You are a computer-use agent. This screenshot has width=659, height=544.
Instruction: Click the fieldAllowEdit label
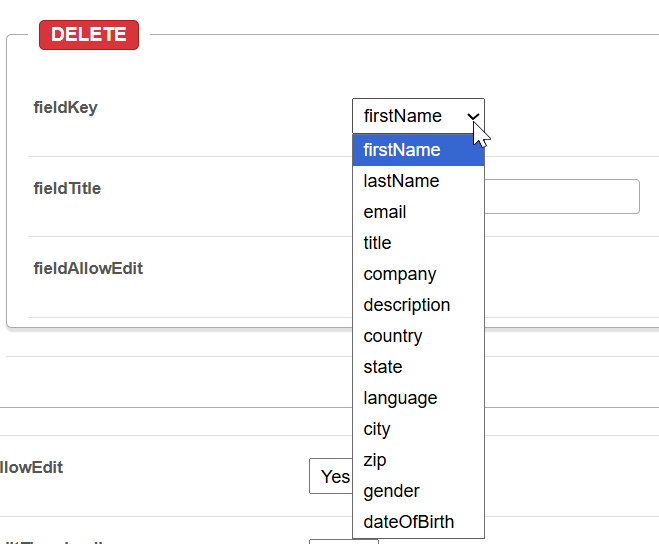88,268
